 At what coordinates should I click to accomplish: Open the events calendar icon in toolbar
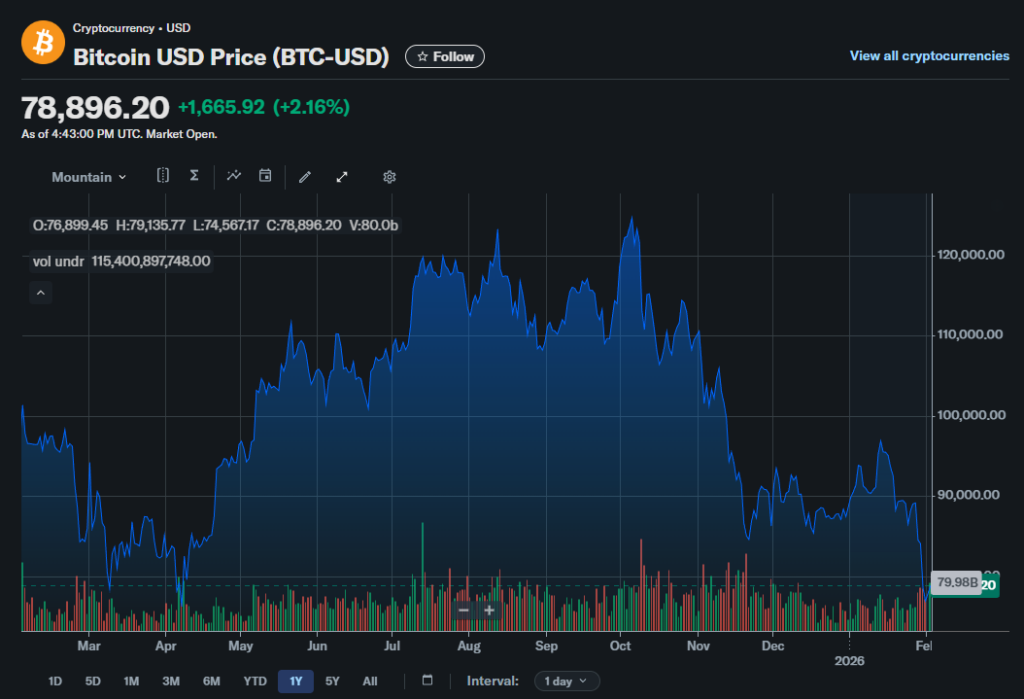click(265, 176)
